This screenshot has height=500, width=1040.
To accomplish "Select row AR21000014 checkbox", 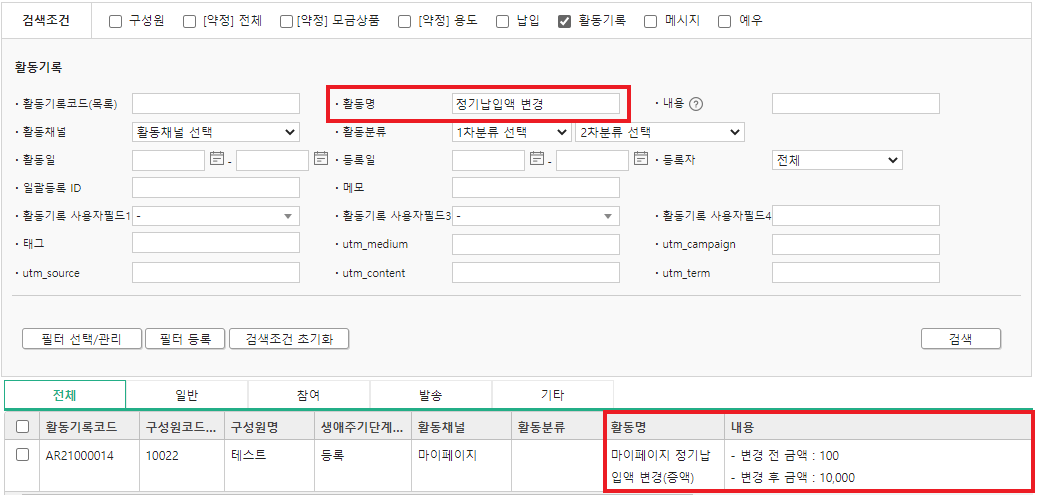I will coord(23,454).
